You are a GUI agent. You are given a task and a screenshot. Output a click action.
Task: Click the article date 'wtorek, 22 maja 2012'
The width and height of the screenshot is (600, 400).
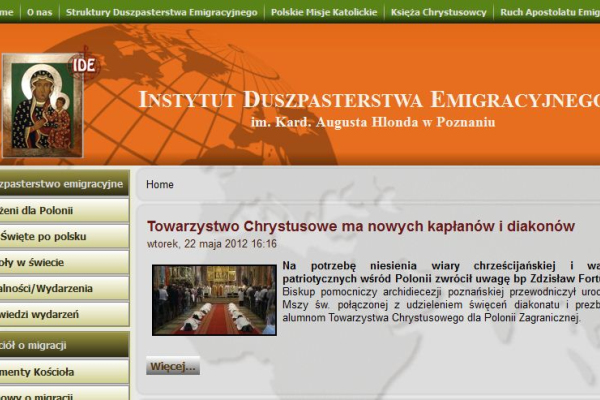click(x=212, y=244)
